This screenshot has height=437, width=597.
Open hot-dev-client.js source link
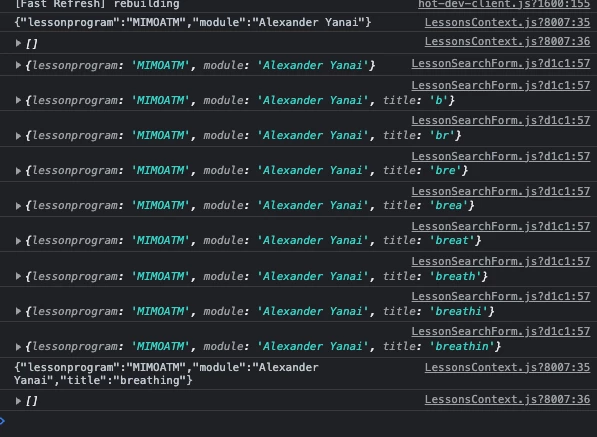point(504,4)
